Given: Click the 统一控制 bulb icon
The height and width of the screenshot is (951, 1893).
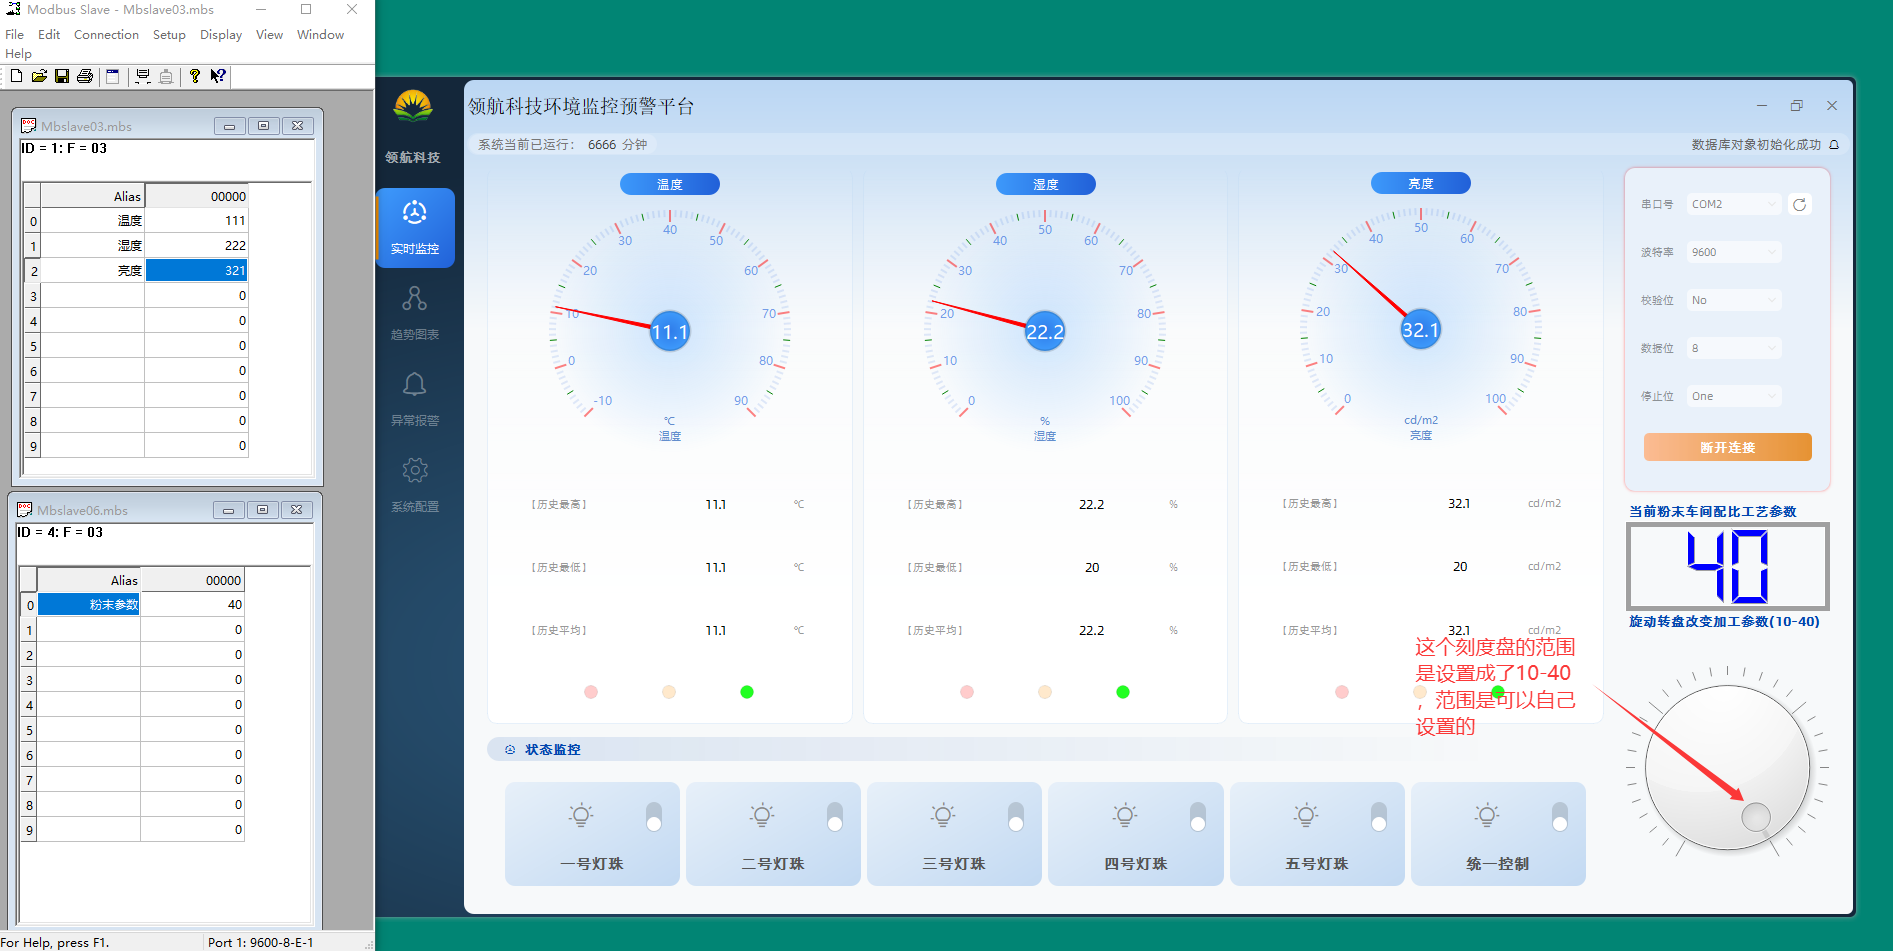Looking at the screenshot, I should (x=1487, y=815).
